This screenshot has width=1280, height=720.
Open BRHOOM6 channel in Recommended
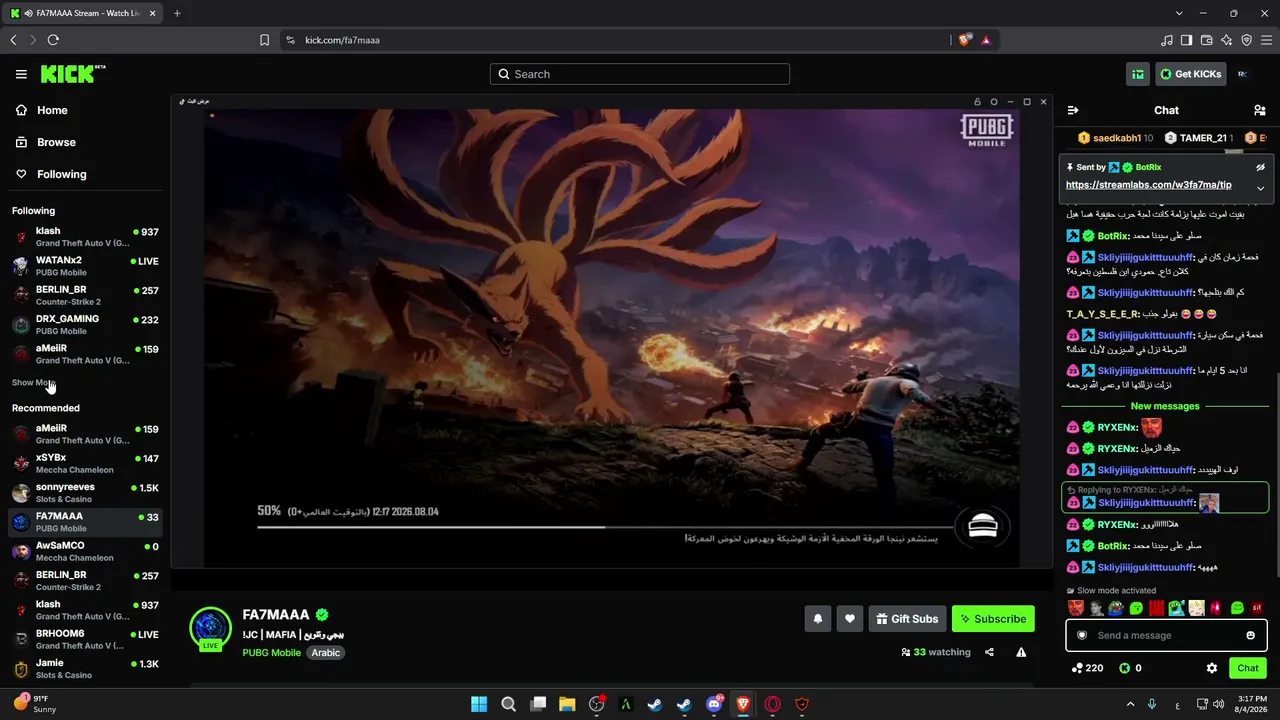(85, 639)
